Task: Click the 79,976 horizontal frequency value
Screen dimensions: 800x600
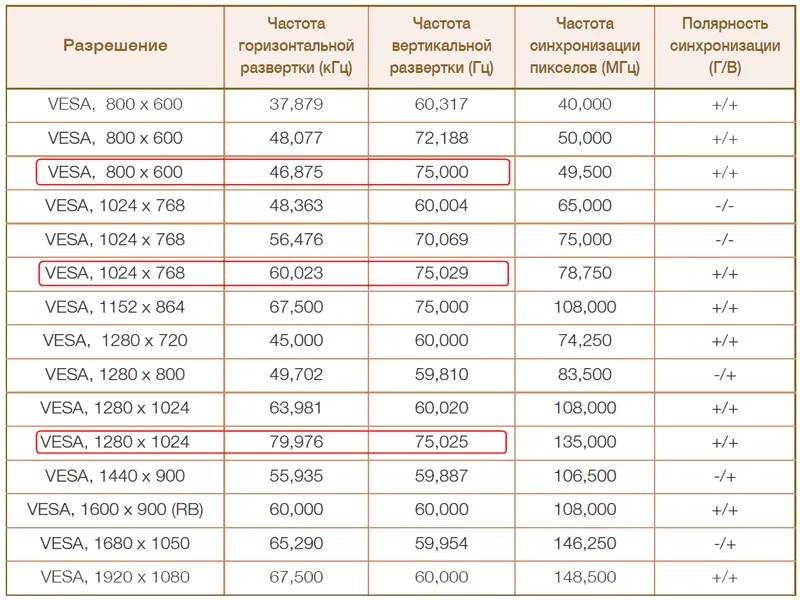Action: (x=296, y=442)
